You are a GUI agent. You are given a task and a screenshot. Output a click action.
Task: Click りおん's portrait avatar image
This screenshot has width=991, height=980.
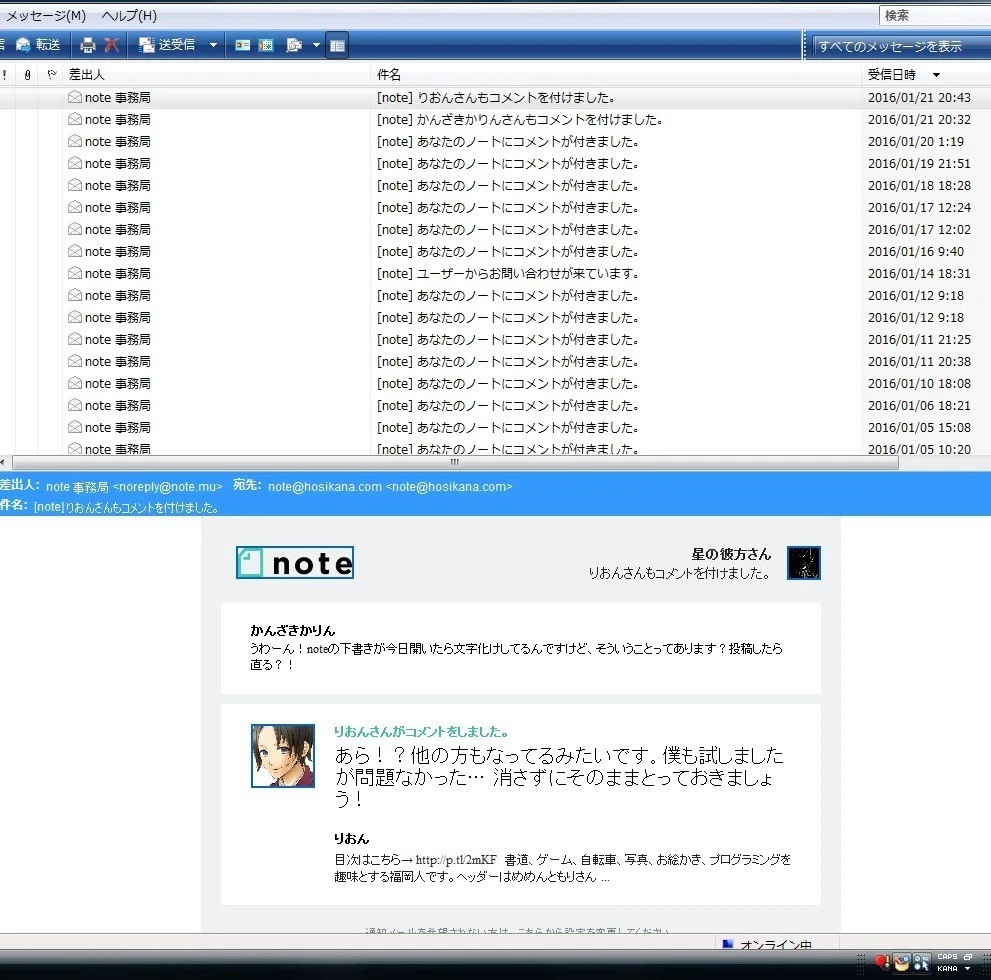(x=283, y=756)
